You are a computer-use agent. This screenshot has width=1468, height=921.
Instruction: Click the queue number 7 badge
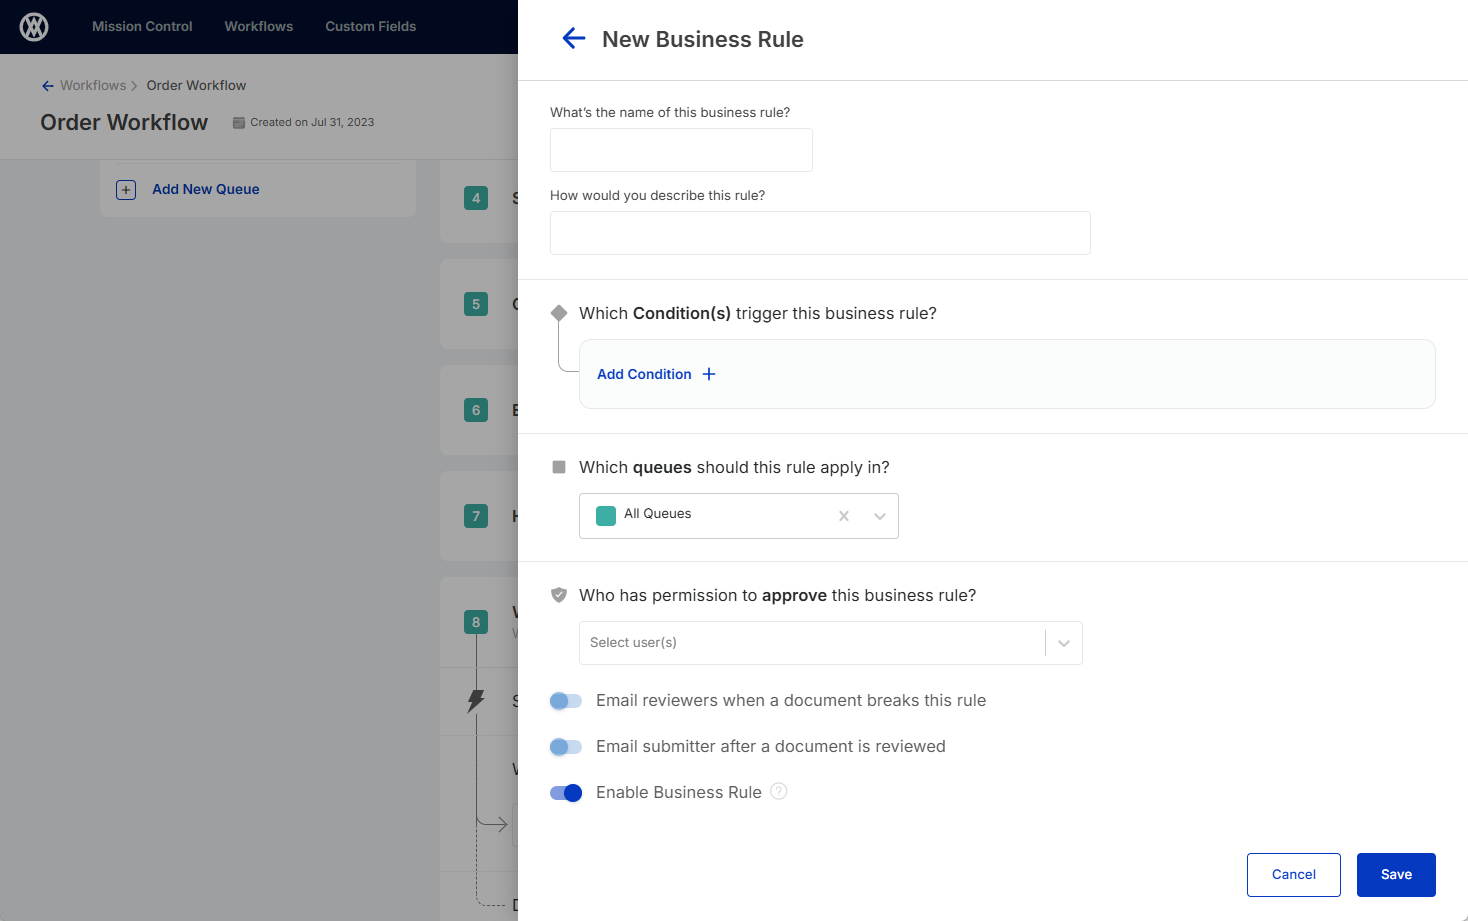pyautogui.click(x=476, y=516)
